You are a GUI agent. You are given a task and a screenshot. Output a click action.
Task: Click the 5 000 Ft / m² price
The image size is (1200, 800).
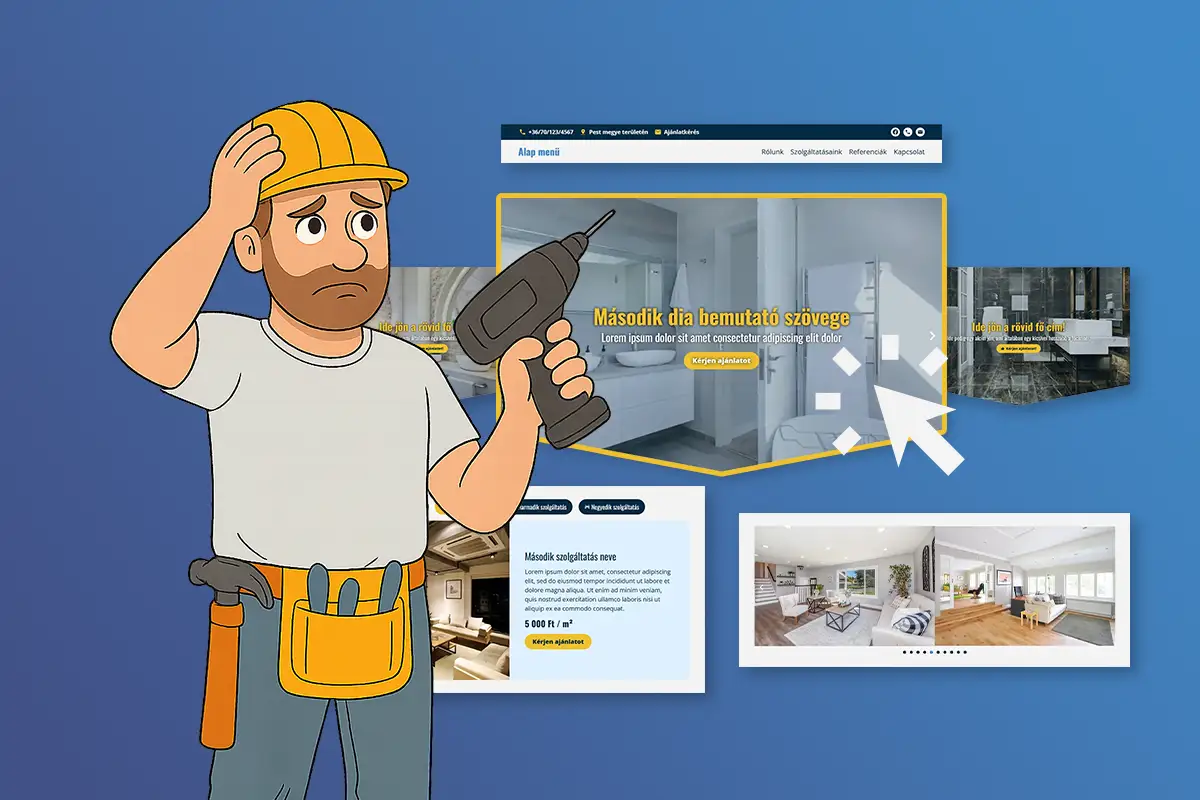[x=548, y=623]
